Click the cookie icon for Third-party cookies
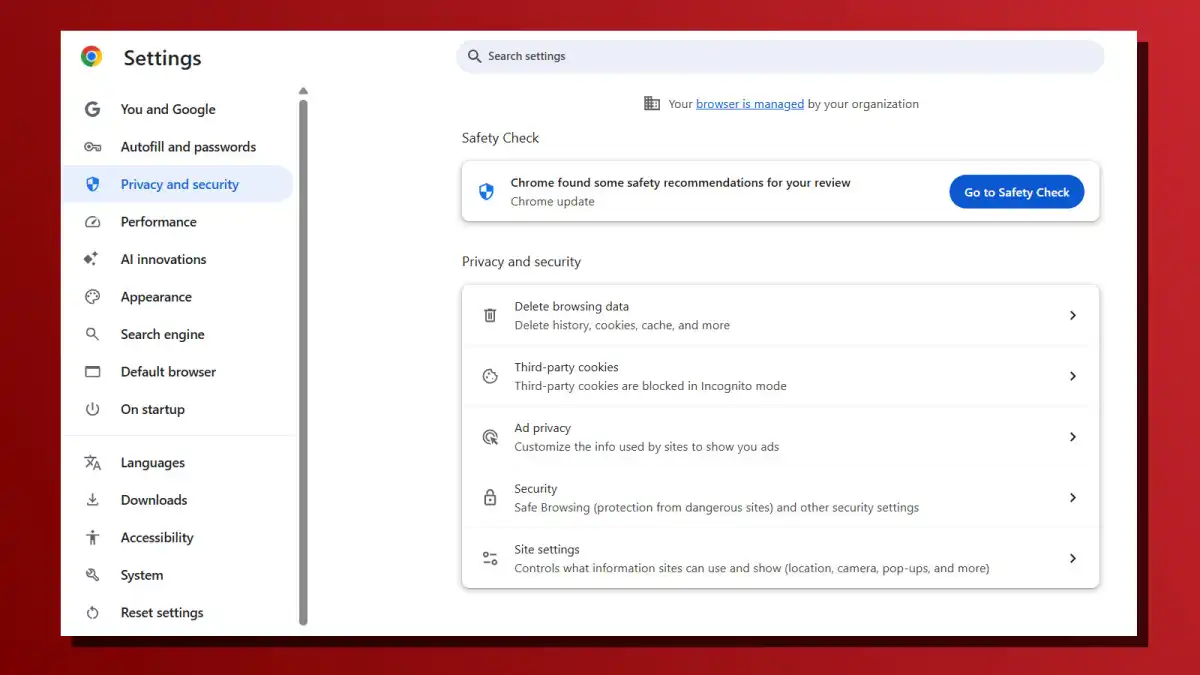 tap(489, 376)
